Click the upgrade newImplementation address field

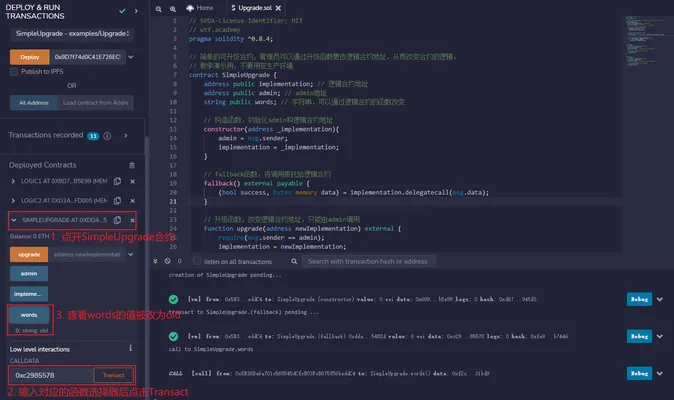(86, 254)
